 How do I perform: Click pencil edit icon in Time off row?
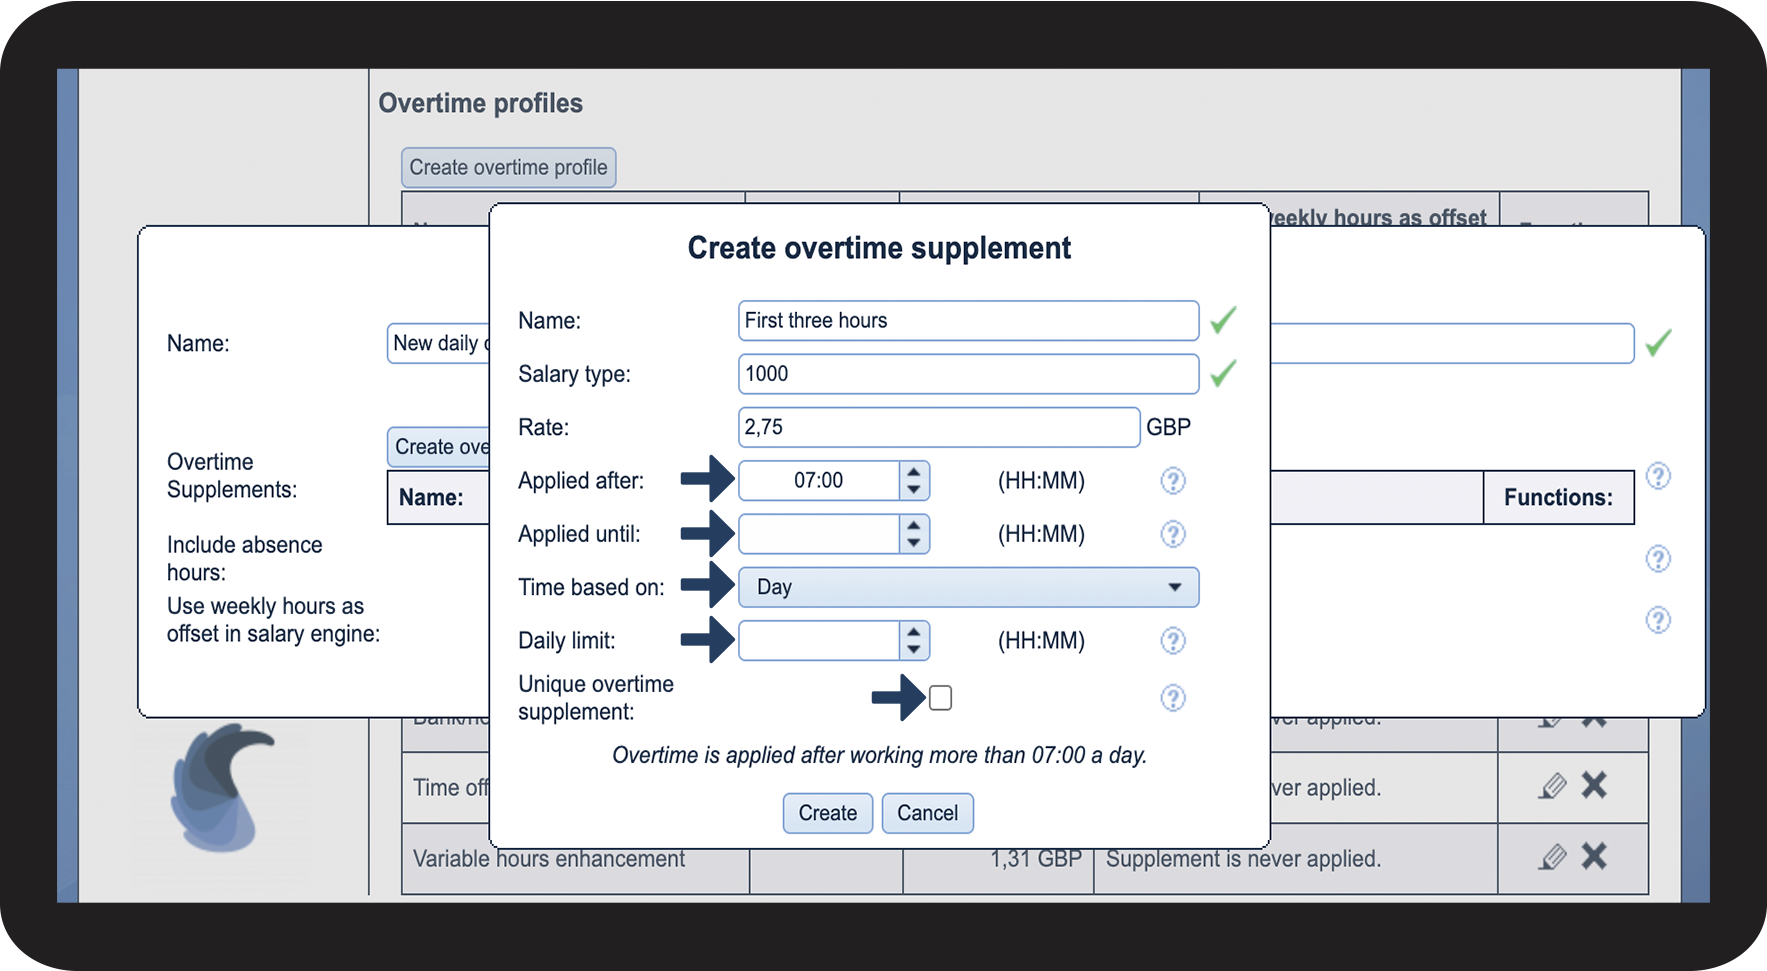tap(1552, 786)
